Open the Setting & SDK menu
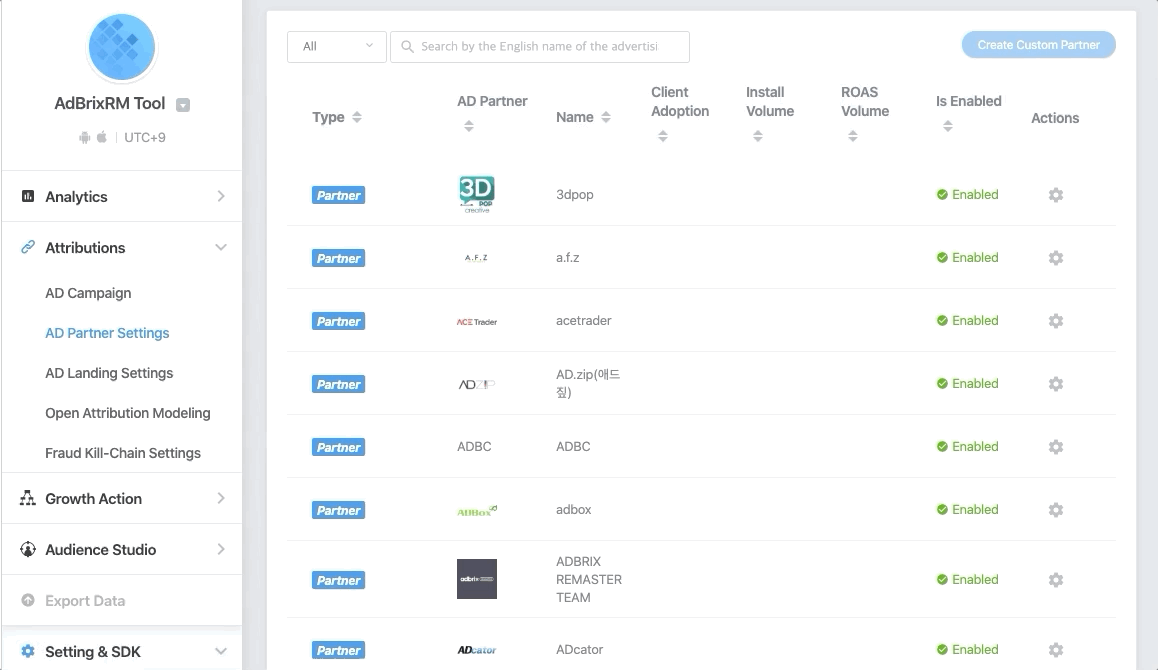Image resolution: width=1158 pixels, height=670 pixels. [122, 652]
